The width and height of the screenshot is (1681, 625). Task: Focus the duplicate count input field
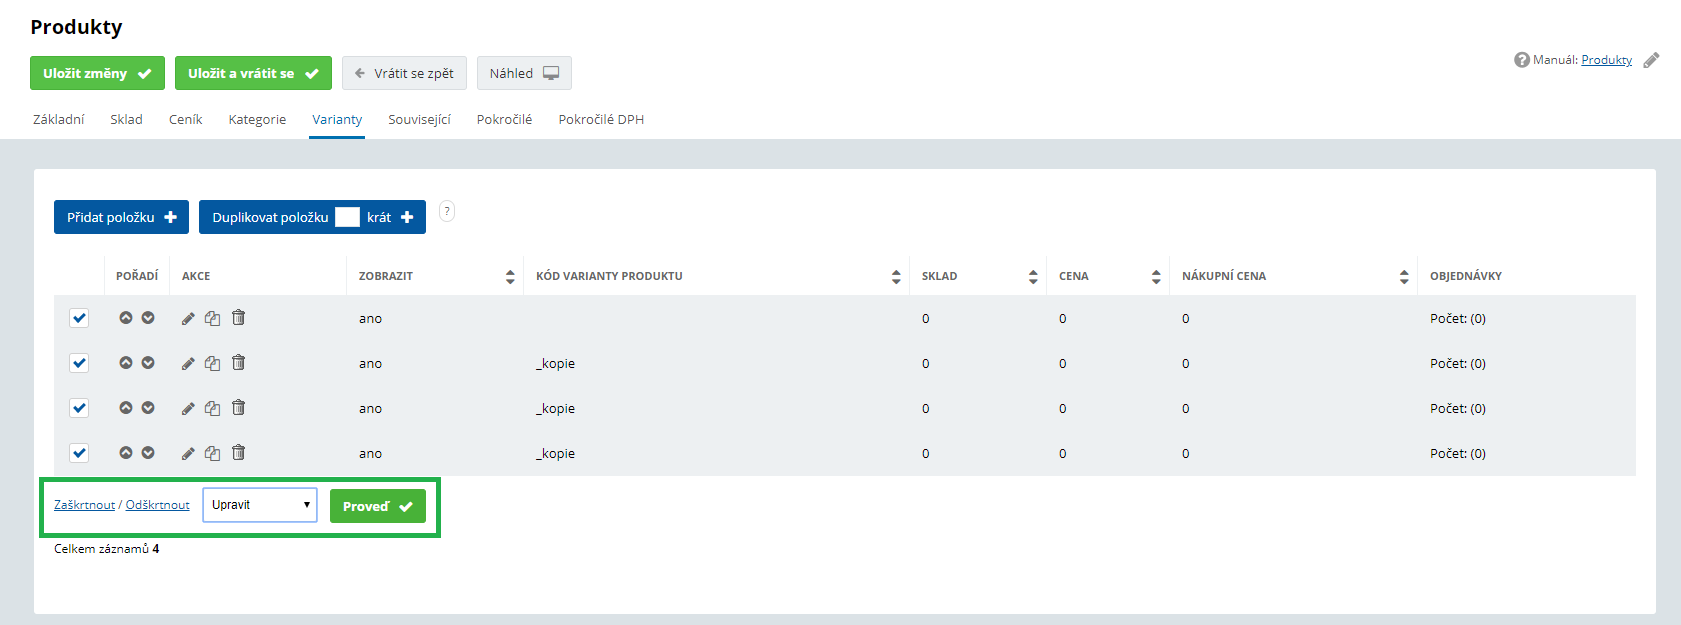[347, 217]
